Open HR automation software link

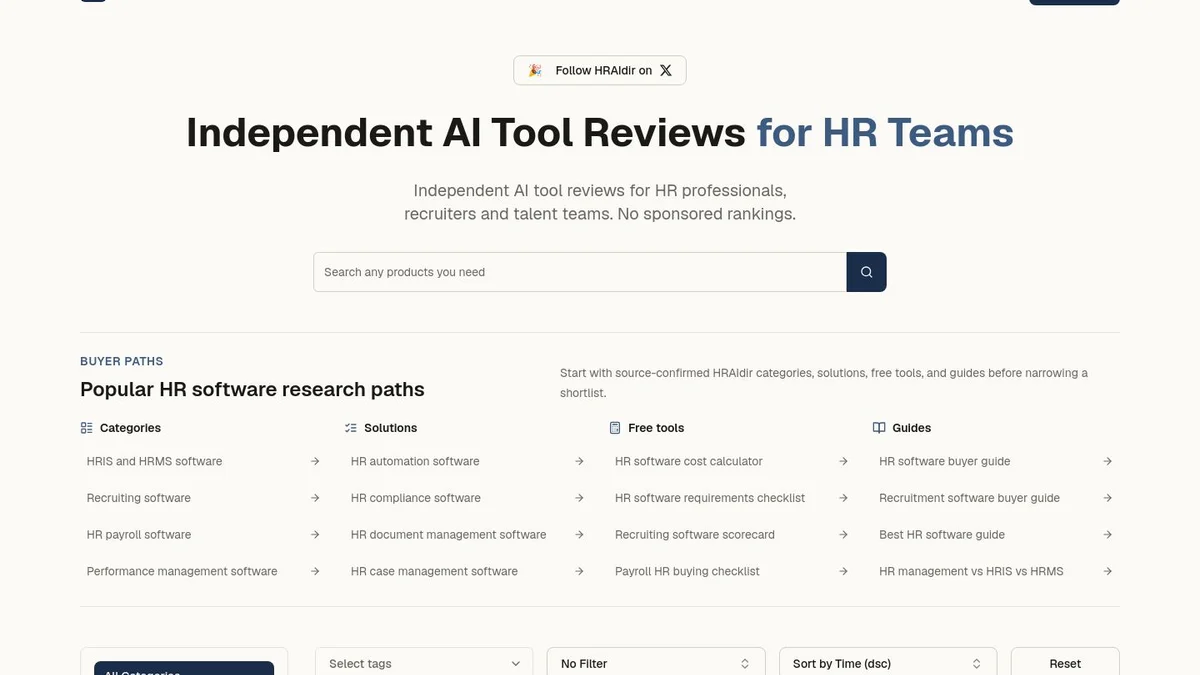pos(415,461)
